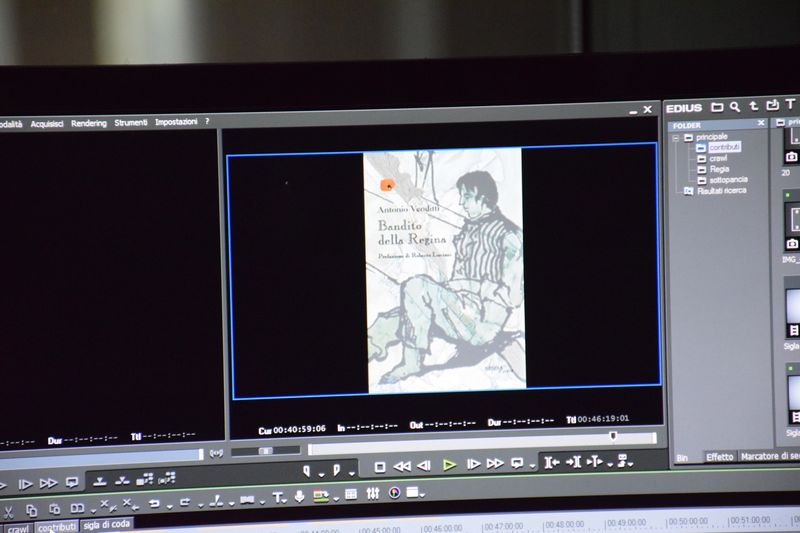Switch to the crawl sequence tab
This screenshot has height=533, width=800.
18,529
